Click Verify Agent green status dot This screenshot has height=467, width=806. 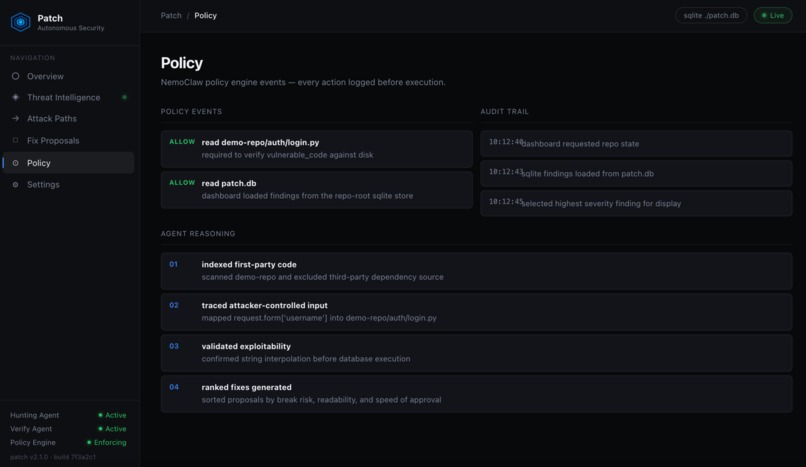(x=100, y=428)
